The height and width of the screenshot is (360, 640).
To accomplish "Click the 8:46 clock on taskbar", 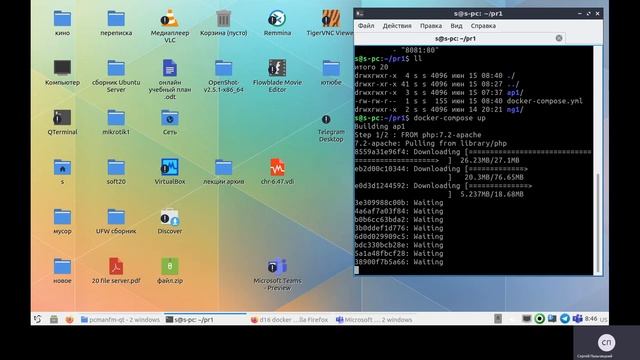I will pos(591,318).
